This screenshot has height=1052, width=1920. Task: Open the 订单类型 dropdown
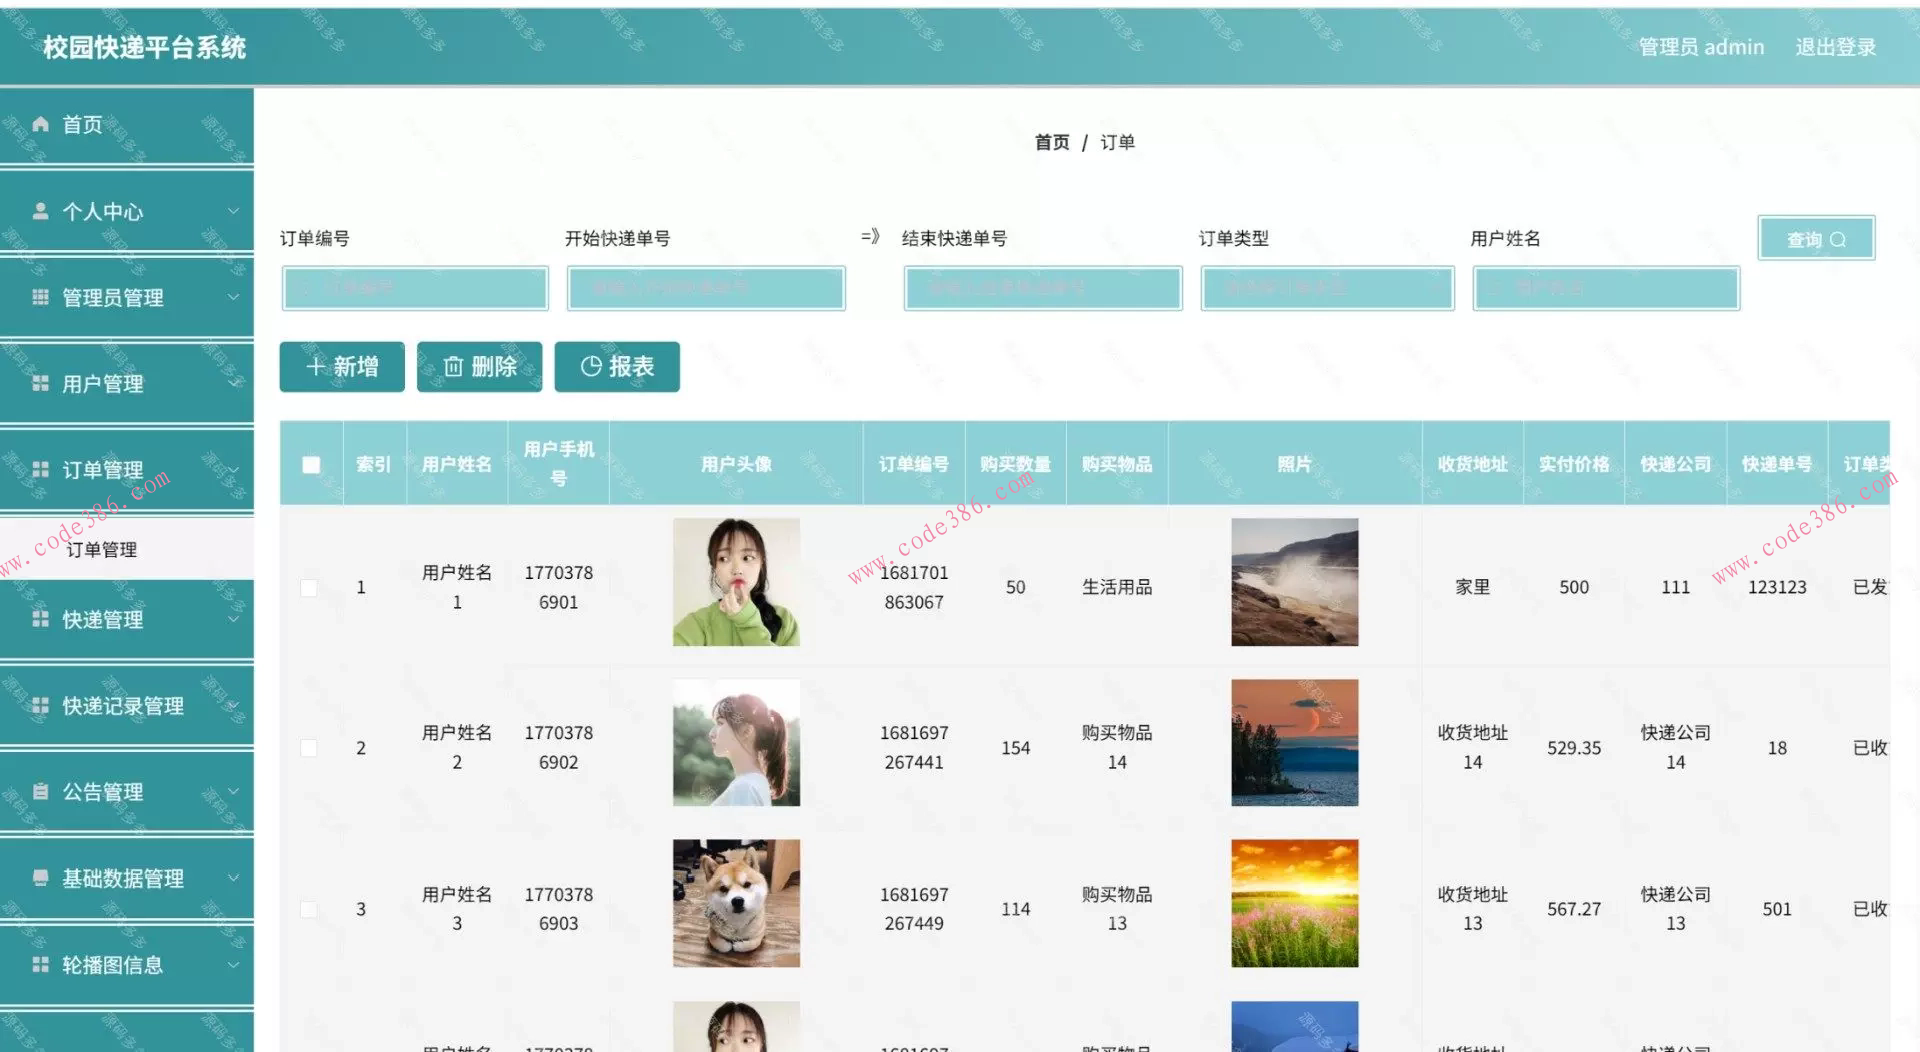coord(1327,288)
